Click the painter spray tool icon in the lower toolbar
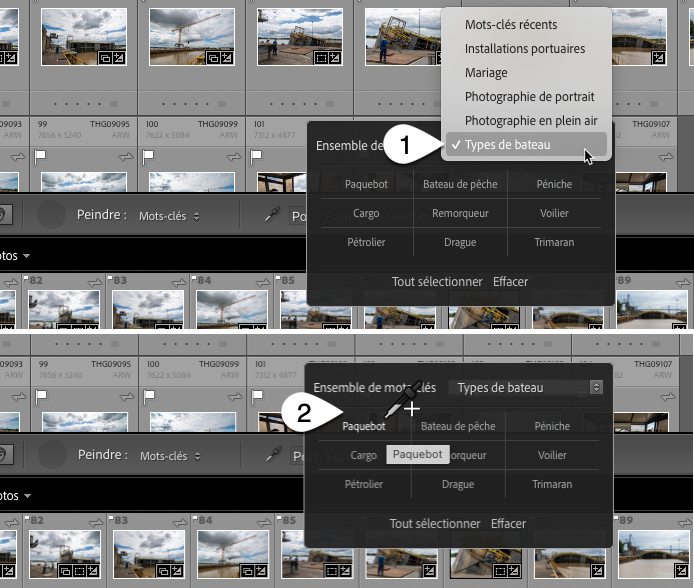The width and height of the screenshot is (694, 588). [274, 454]
